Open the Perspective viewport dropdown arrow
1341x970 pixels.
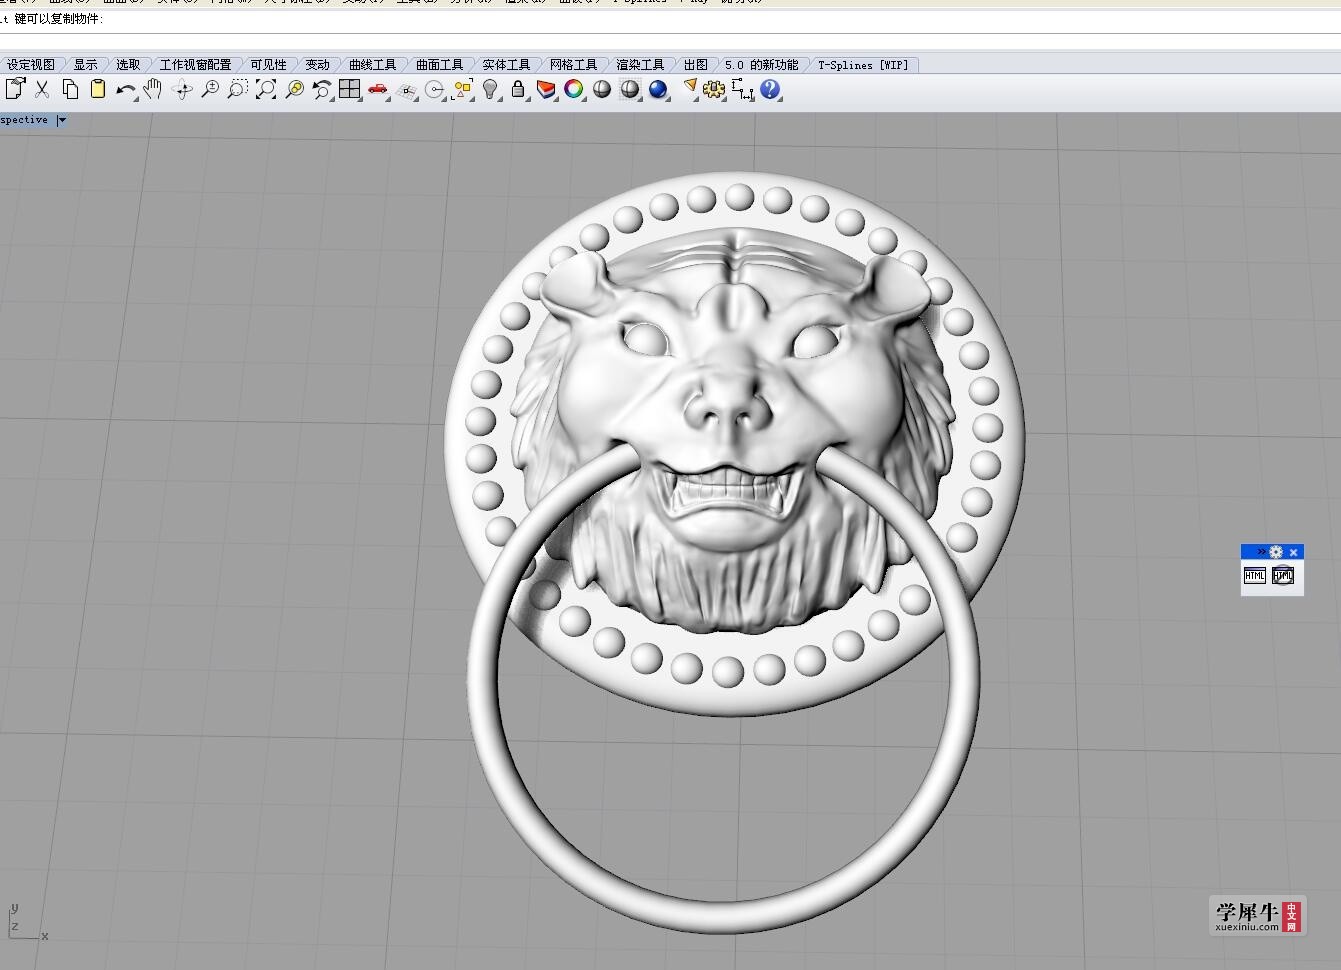coord(62,120)
